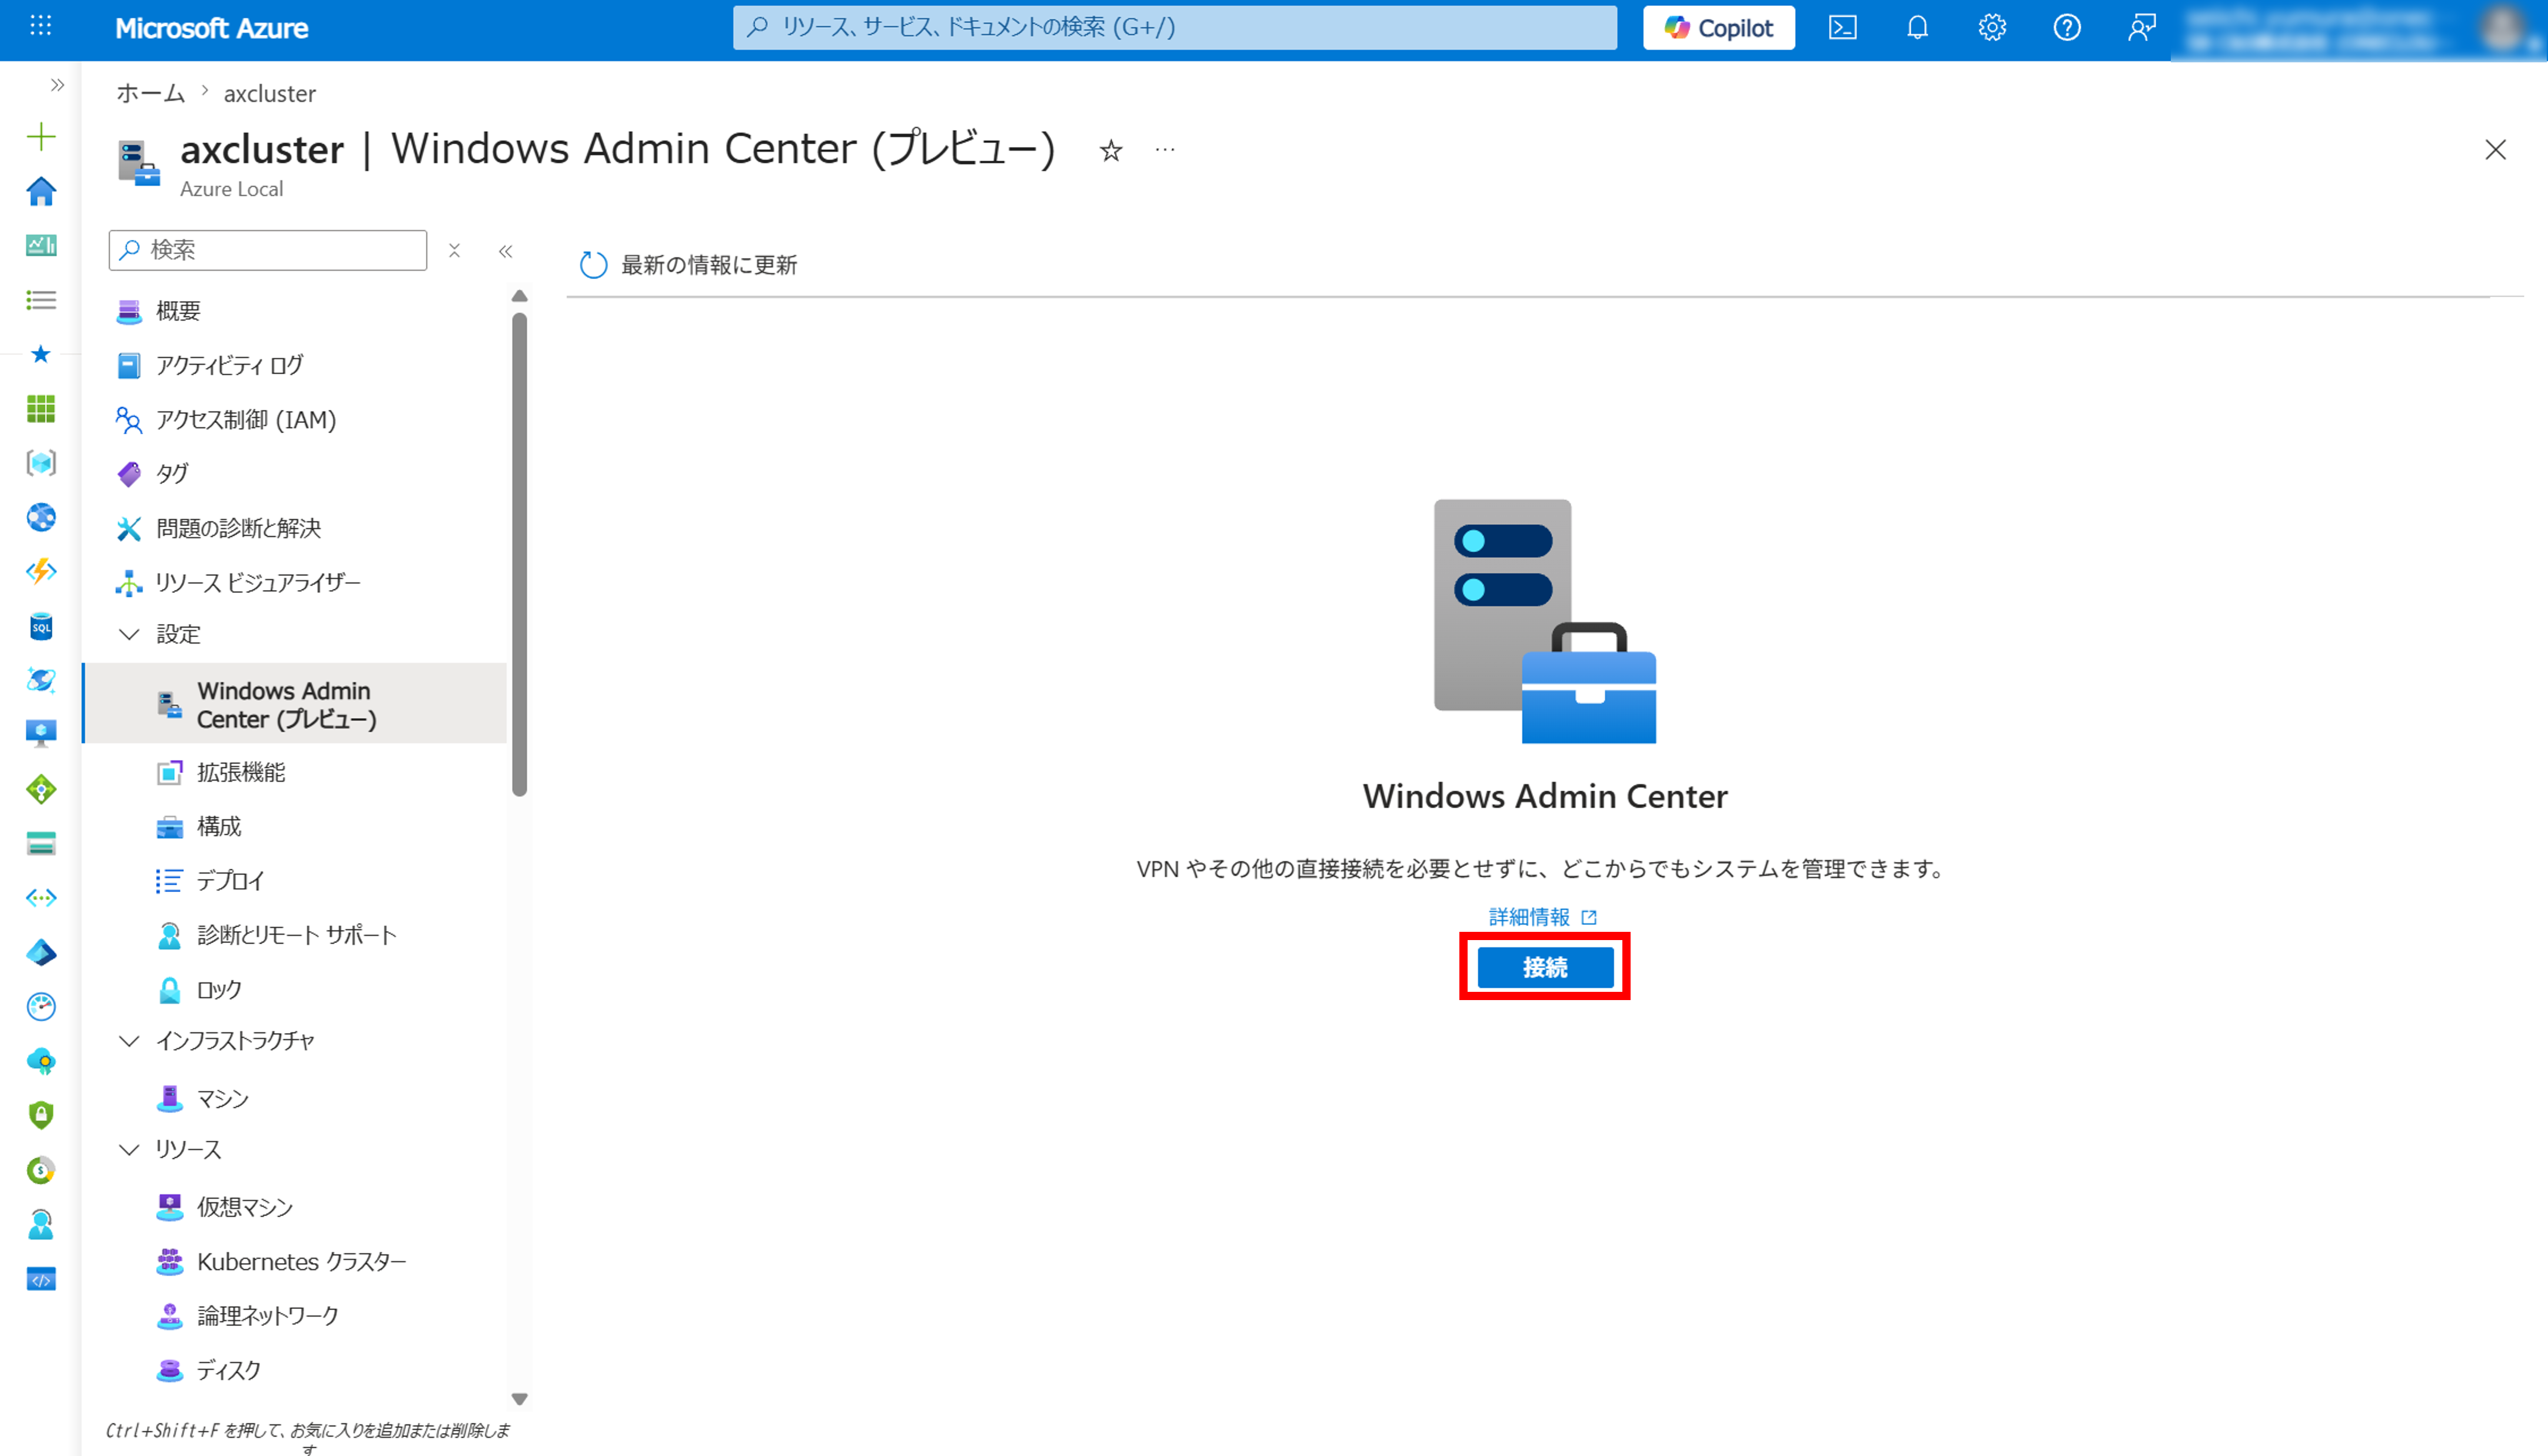Focus the resource menu 検索 field

pyautogui.click(x=268, y=250)
